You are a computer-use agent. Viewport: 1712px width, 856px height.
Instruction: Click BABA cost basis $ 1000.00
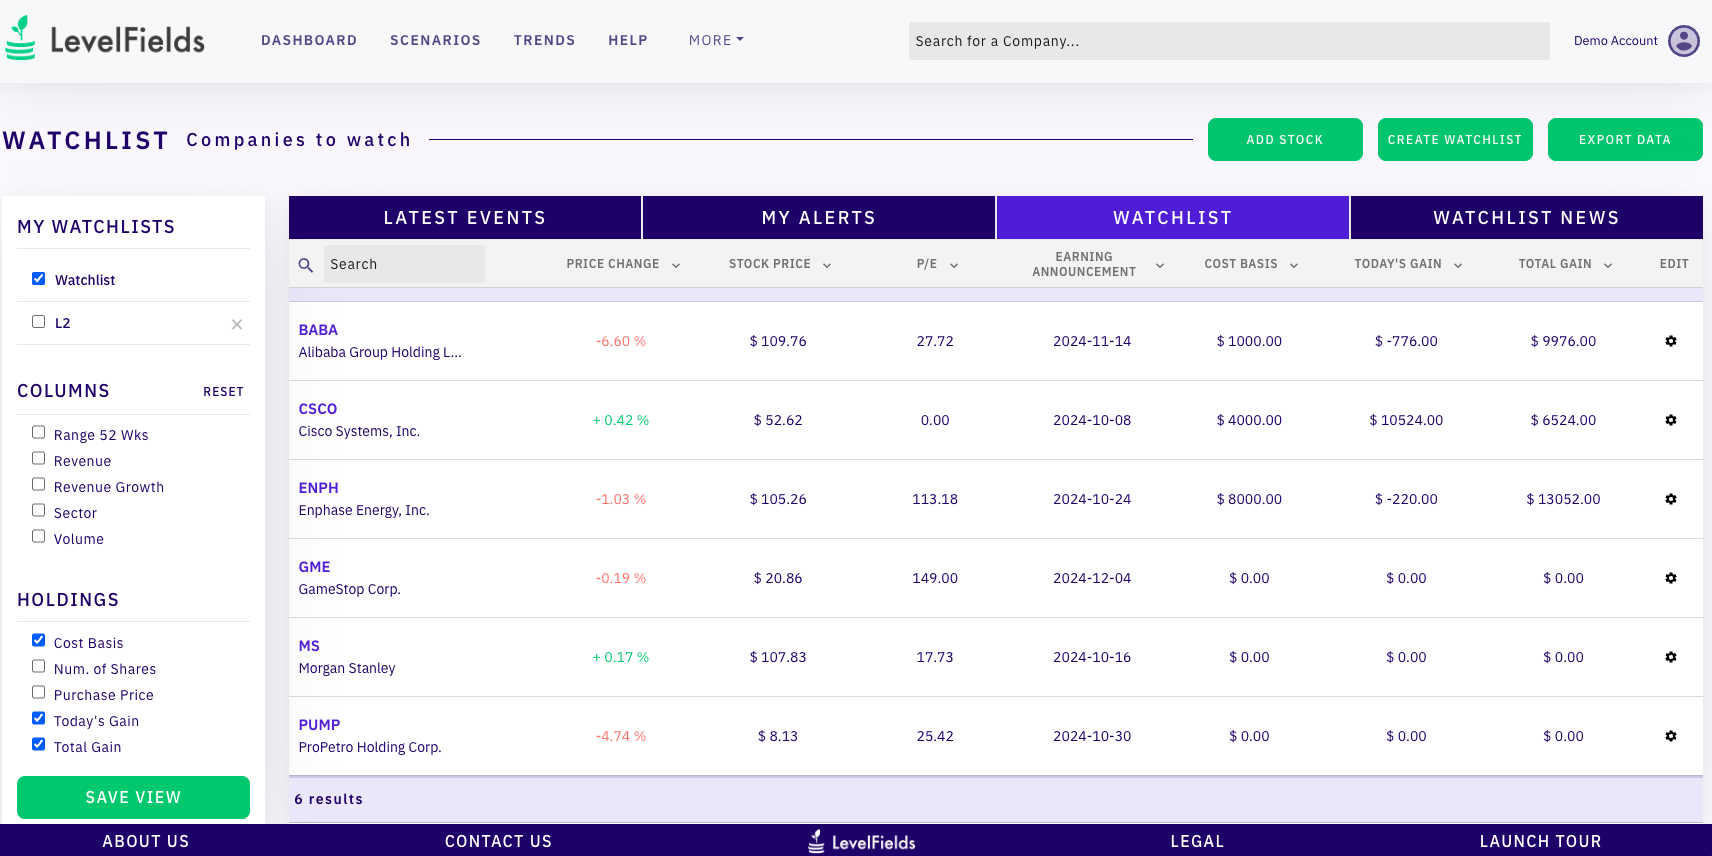(1249, 341)
